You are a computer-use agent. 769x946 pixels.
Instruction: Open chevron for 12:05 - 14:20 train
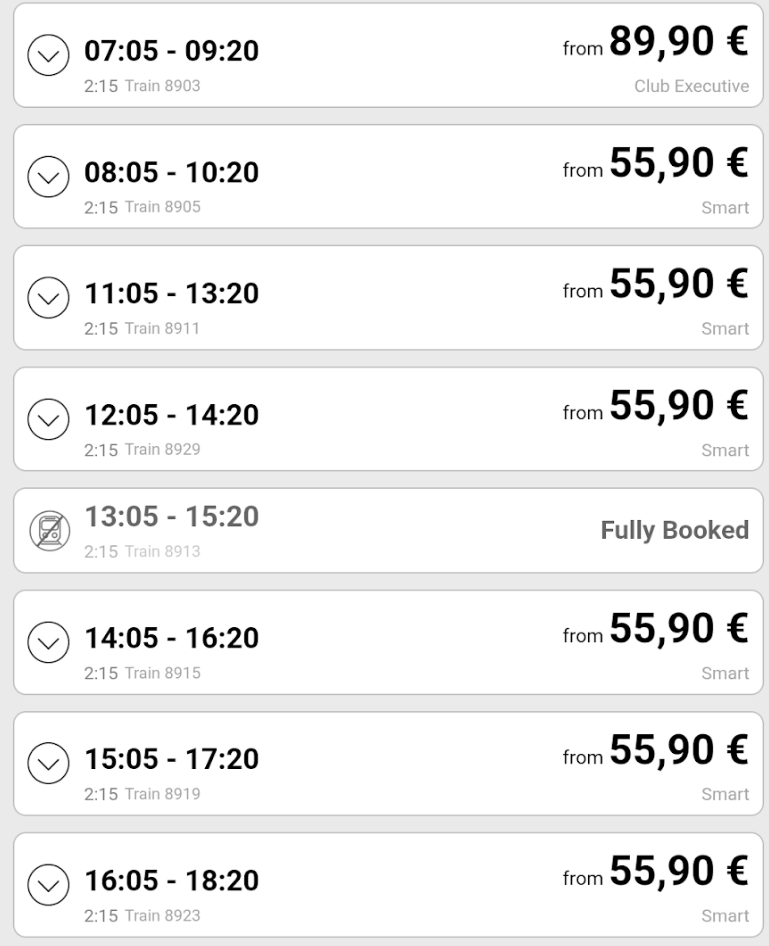pos(48,421)
